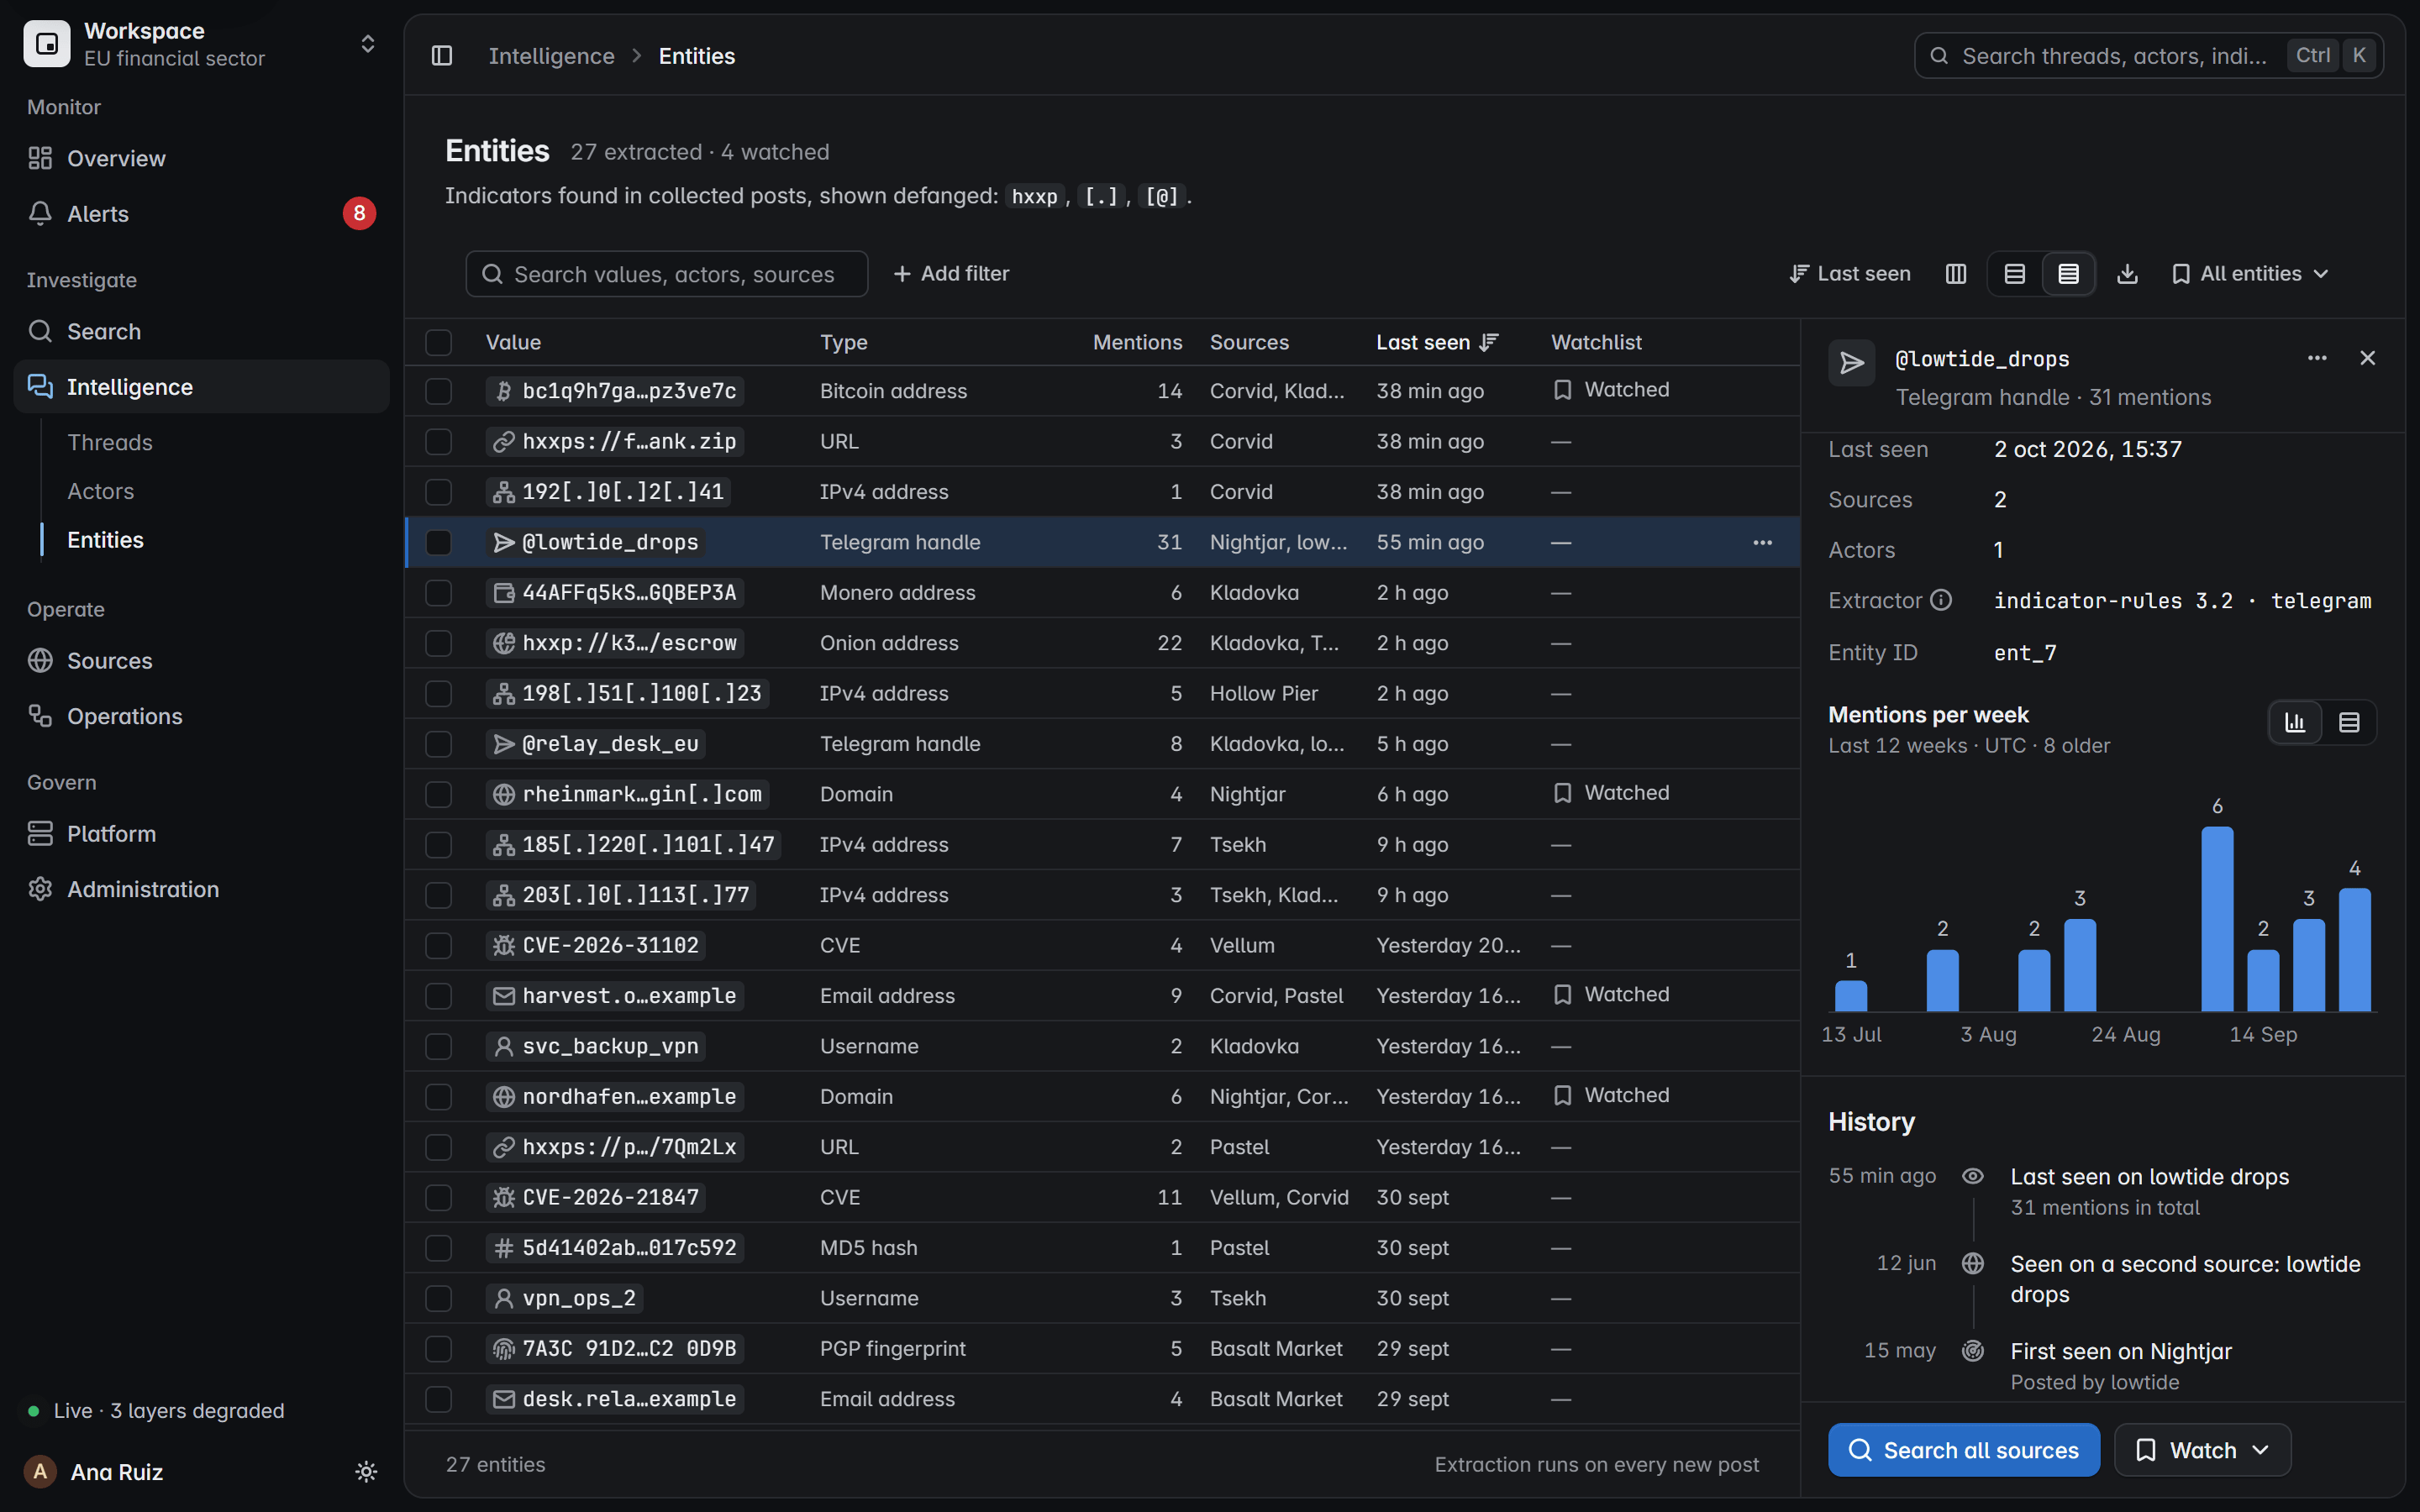Viewport: 2420px width, 1512px height.
Task: Click the eye icon in History
Action: pyautogui.click(x=1972, y=1176)
